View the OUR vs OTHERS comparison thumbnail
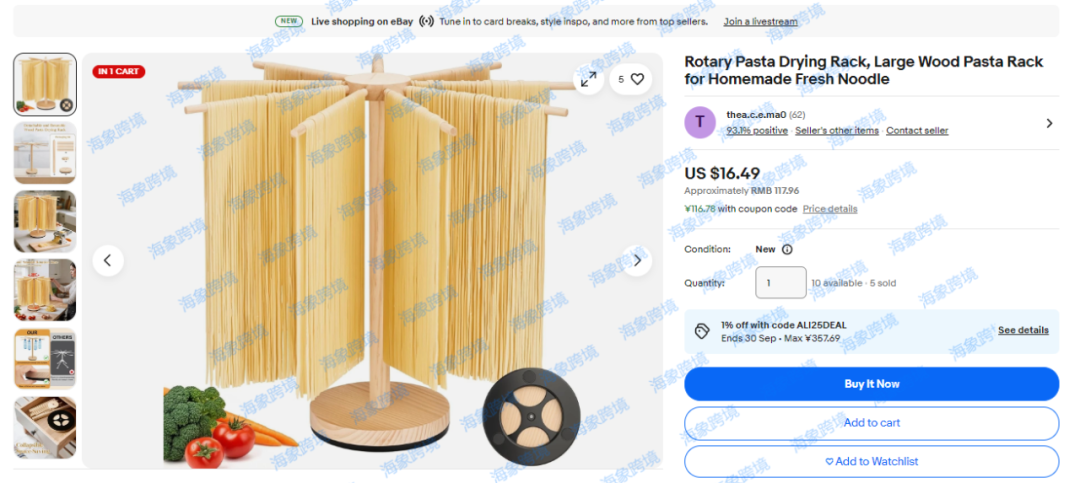Viewport: 1080px width, 483px height. (x=45, y=359)
